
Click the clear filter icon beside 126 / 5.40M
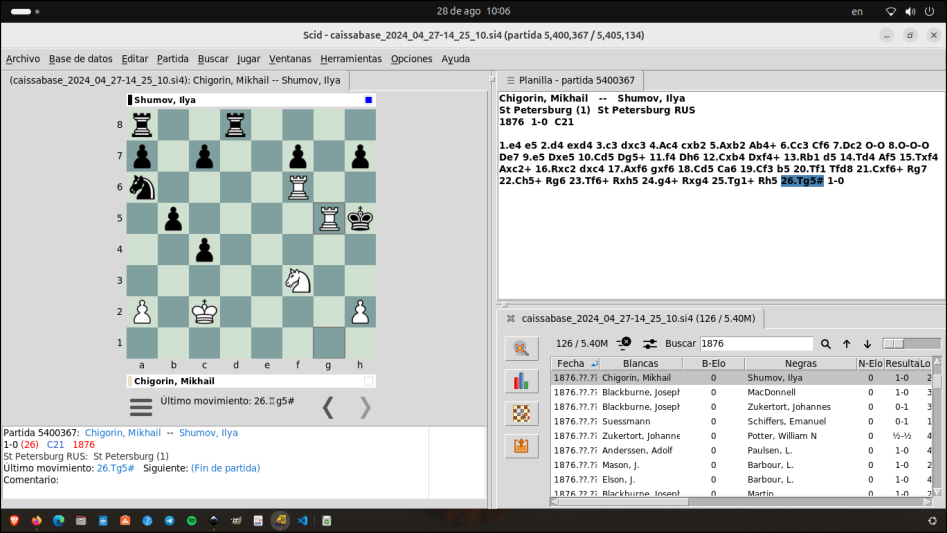624,343
